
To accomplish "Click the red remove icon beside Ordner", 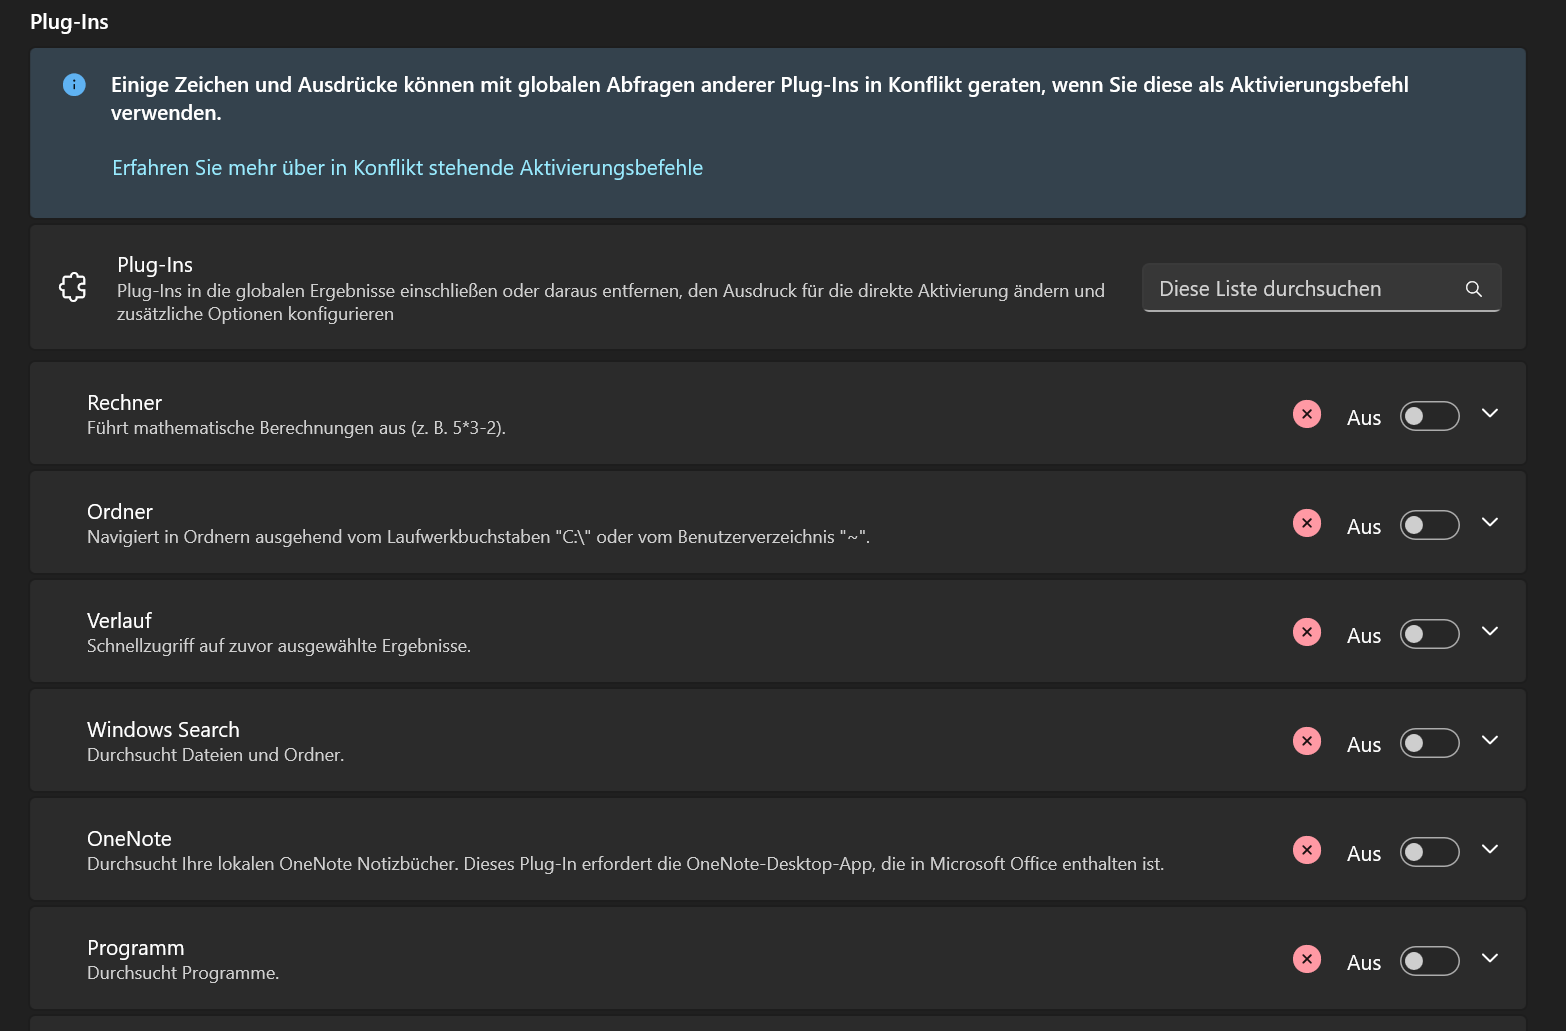I will [x=1306, y=522].
